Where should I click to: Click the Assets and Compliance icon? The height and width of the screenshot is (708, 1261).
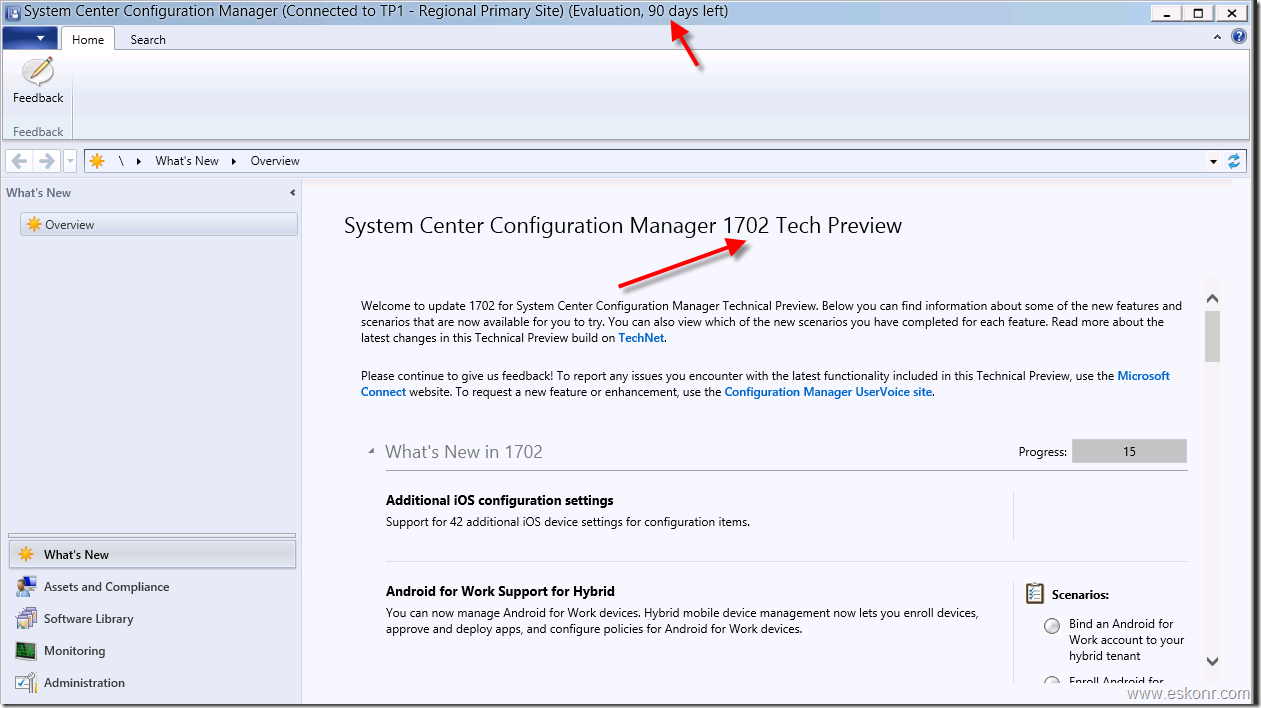(26, 587)
